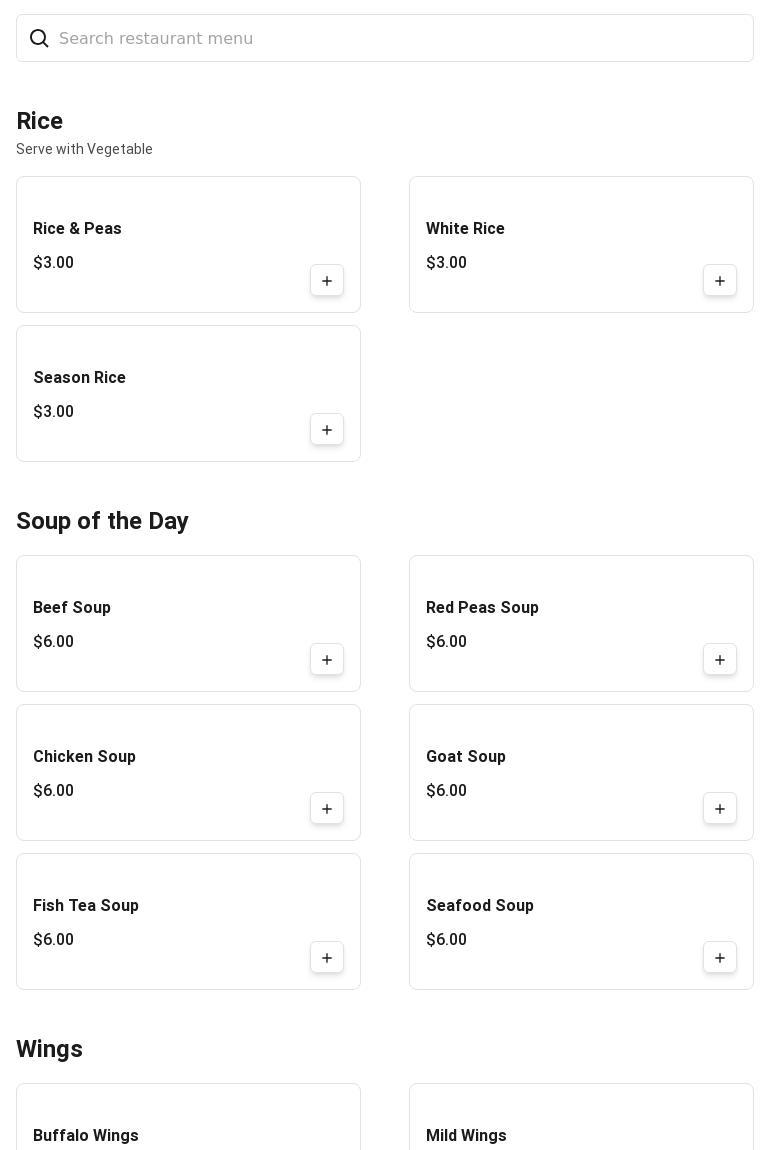The height and width of the screenshot is (1150, 770).
Task: Select the Seafood Soup item name
Action: click(480, 906)
